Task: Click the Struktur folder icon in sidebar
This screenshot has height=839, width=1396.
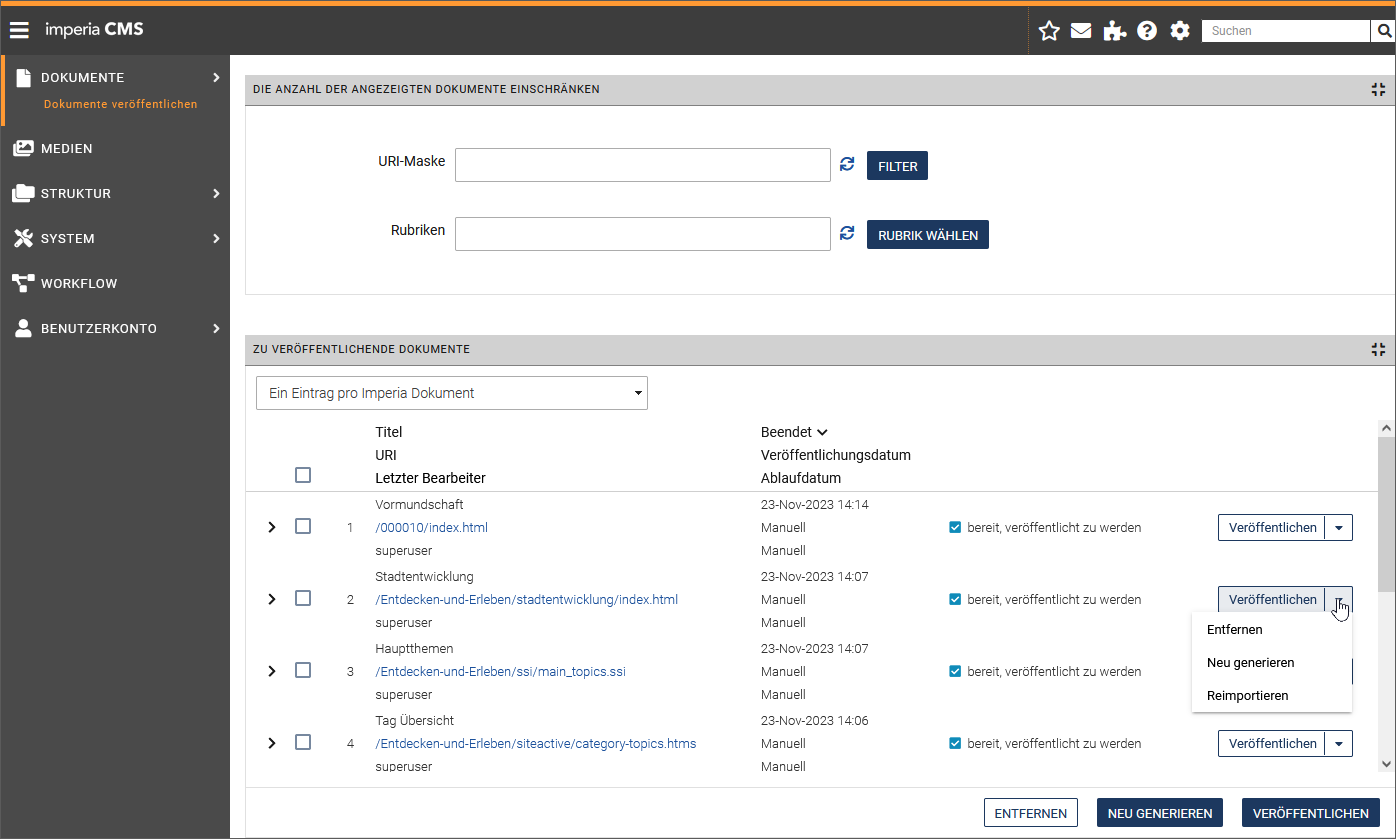Action: (x=24, y=193)
